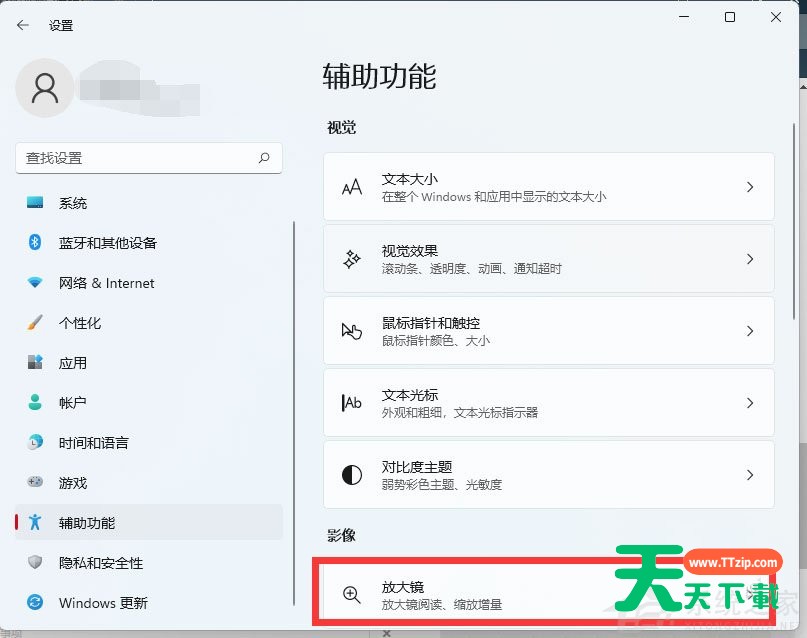Click the Bluetooth icon beside 蓝牙和其他设备

tap(36, 243)
